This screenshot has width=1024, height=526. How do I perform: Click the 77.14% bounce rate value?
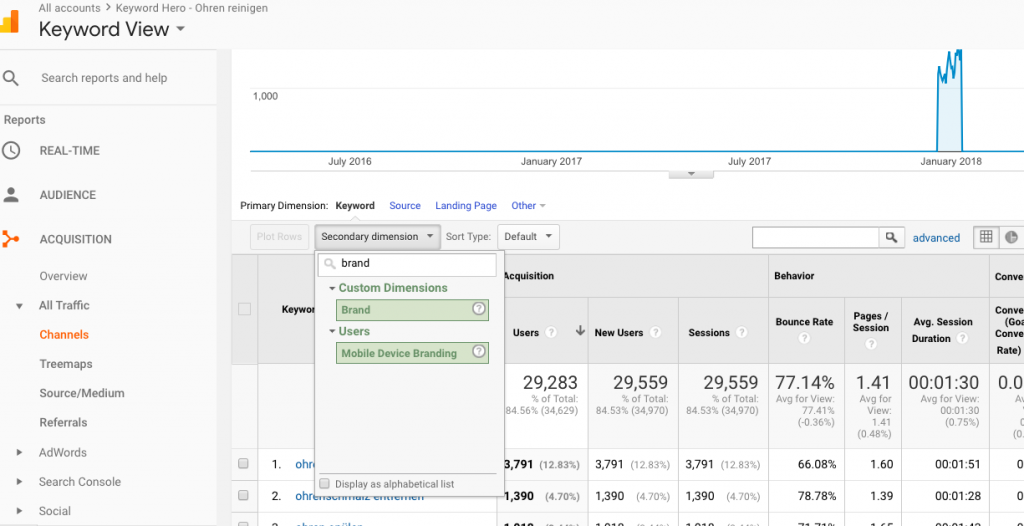805,382
